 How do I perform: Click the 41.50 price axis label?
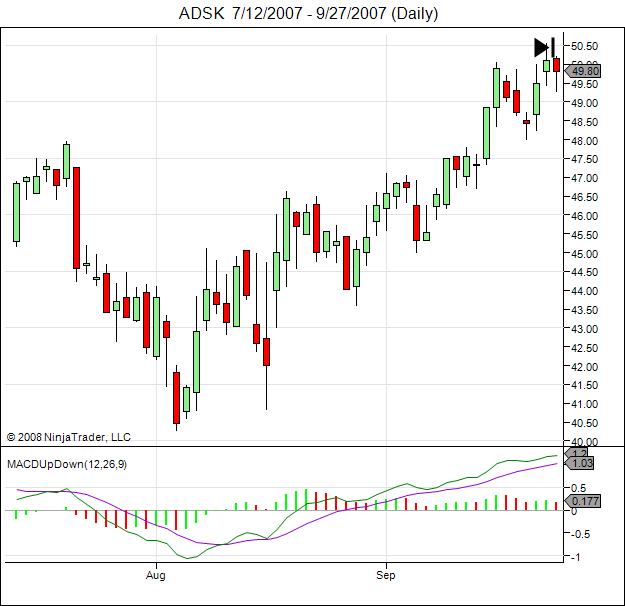point(584,385)
